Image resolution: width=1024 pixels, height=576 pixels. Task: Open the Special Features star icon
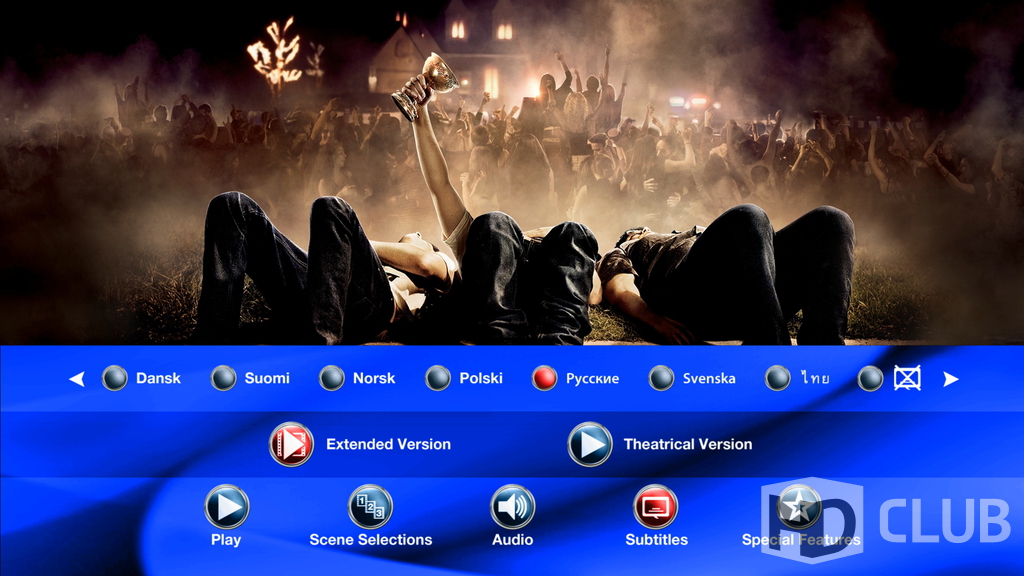[x=799, y=506]
